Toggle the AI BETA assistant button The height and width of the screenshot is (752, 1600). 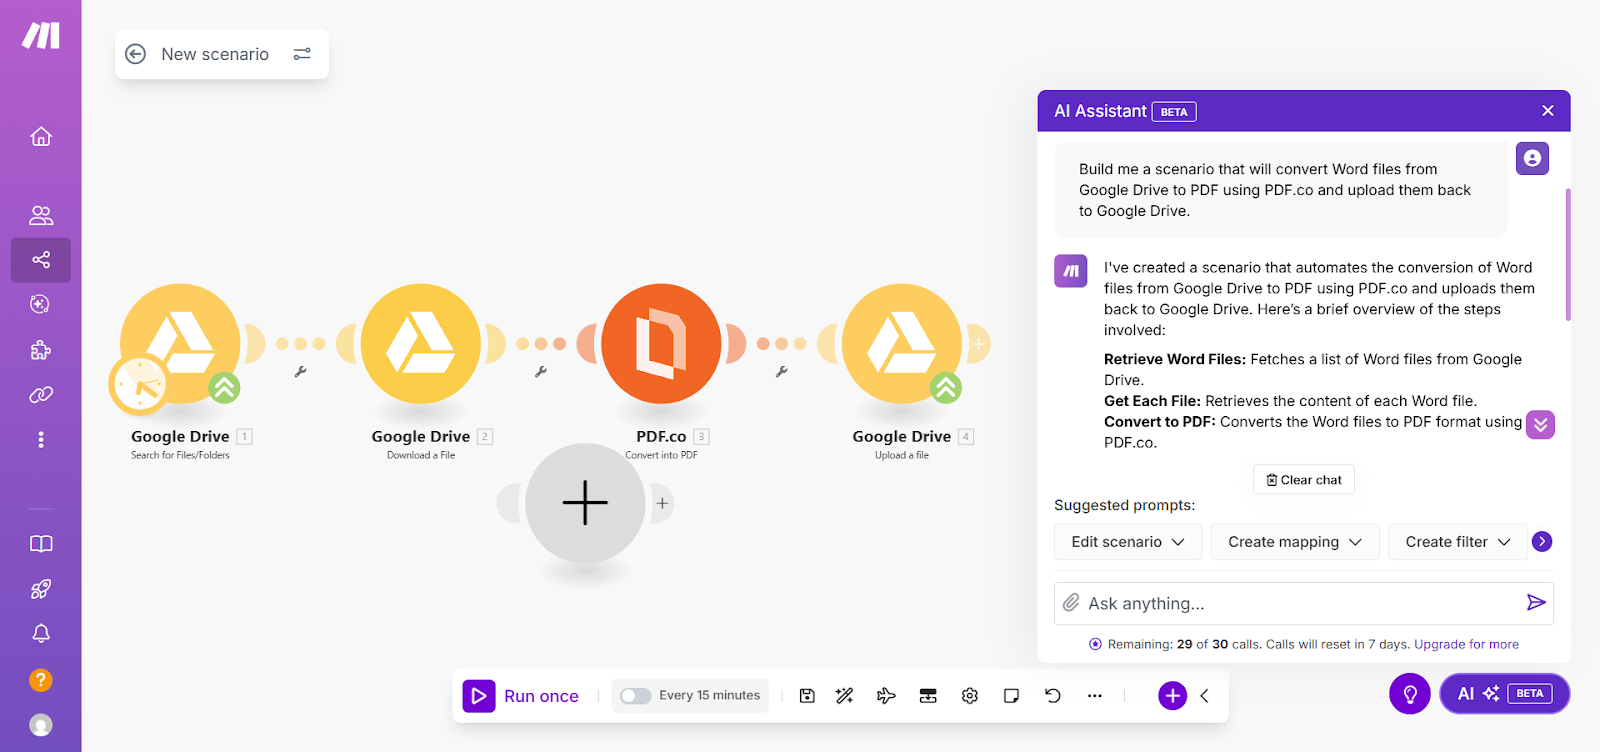(1505, 694)
